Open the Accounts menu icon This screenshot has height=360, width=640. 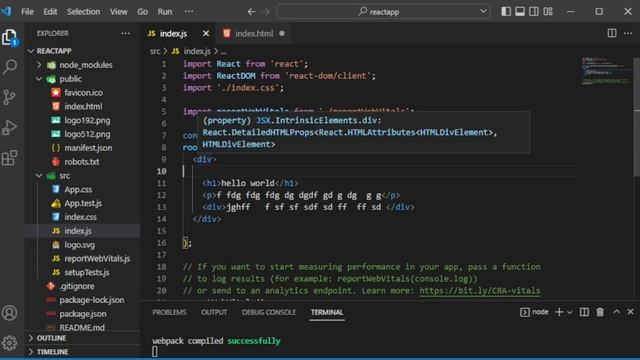(9, 313)
